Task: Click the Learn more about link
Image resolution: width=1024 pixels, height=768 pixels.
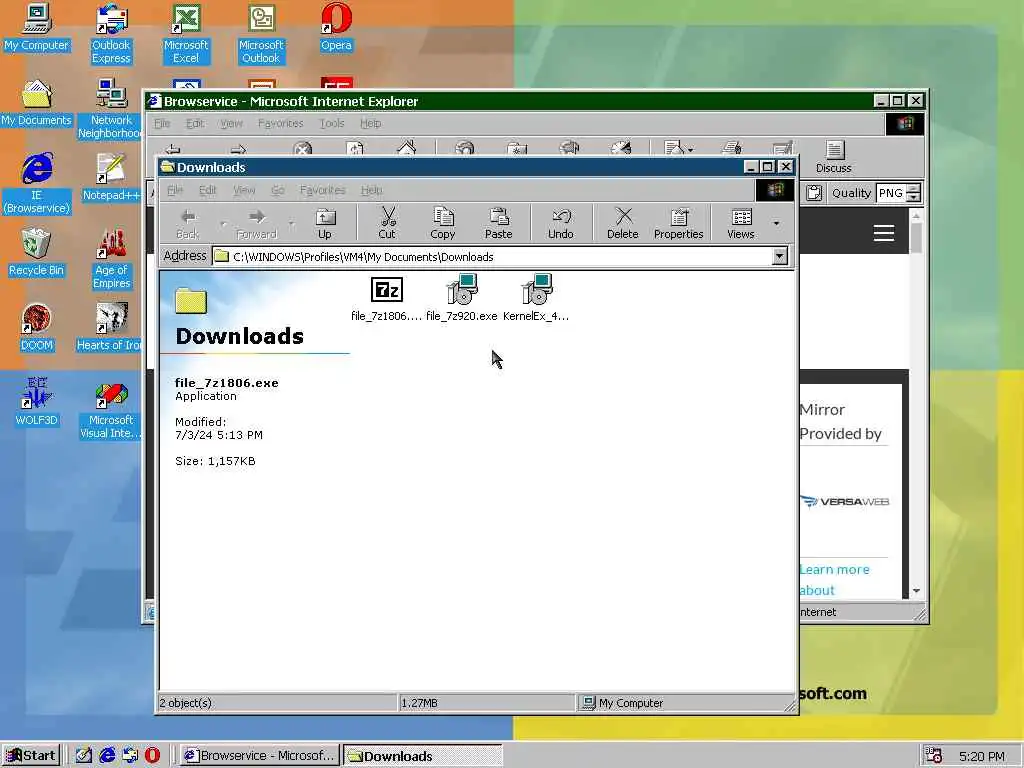Action: (x=835, y=580)
